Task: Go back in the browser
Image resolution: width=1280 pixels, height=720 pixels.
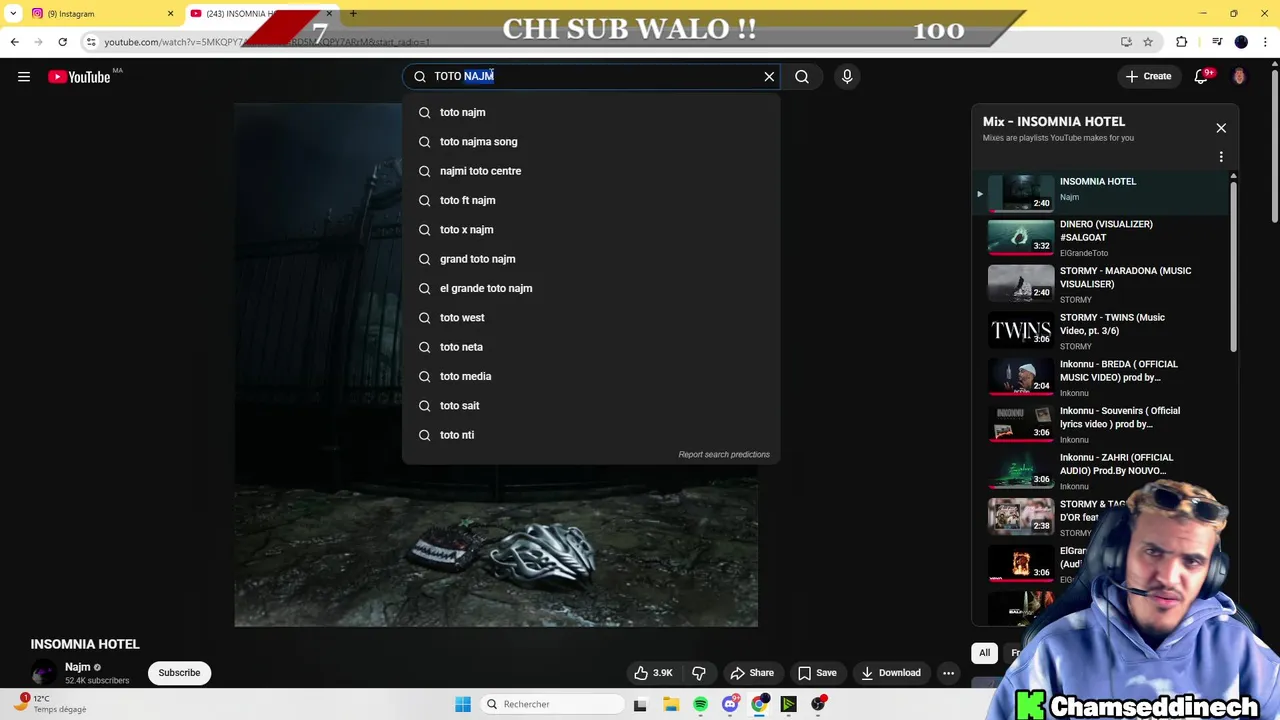Action: pos(14,42)
